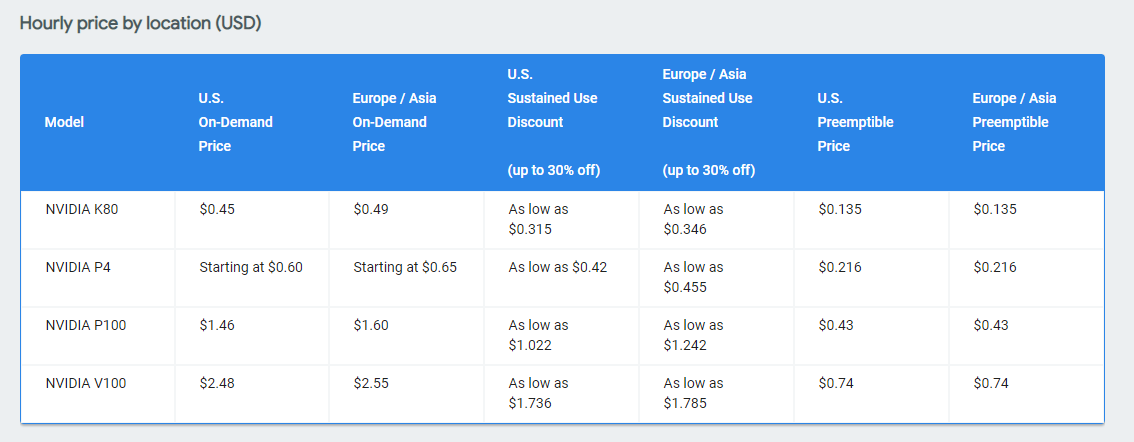
Task: Click the Starting at $0.65 cell
Action: 405,267
